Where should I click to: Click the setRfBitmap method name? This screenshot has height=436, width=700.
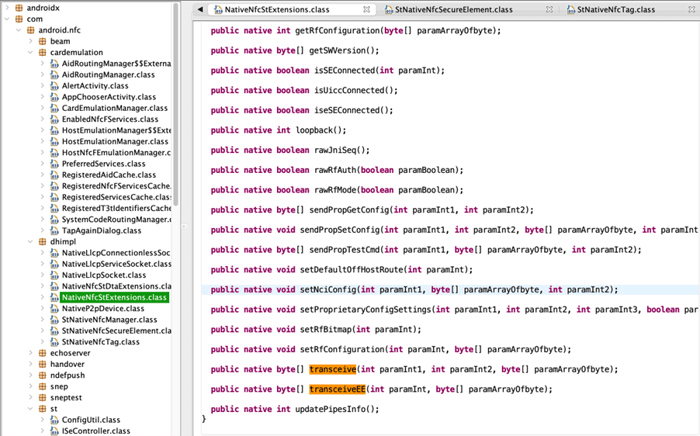pos(325,329)
